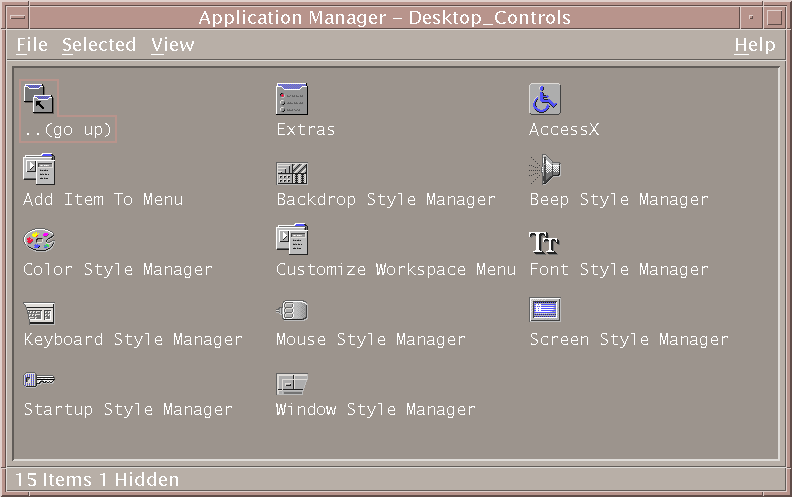This screenshot has width=792, height=497.
Task: Click the Screen Style Manager icon
Action: (x=545, y=310)
